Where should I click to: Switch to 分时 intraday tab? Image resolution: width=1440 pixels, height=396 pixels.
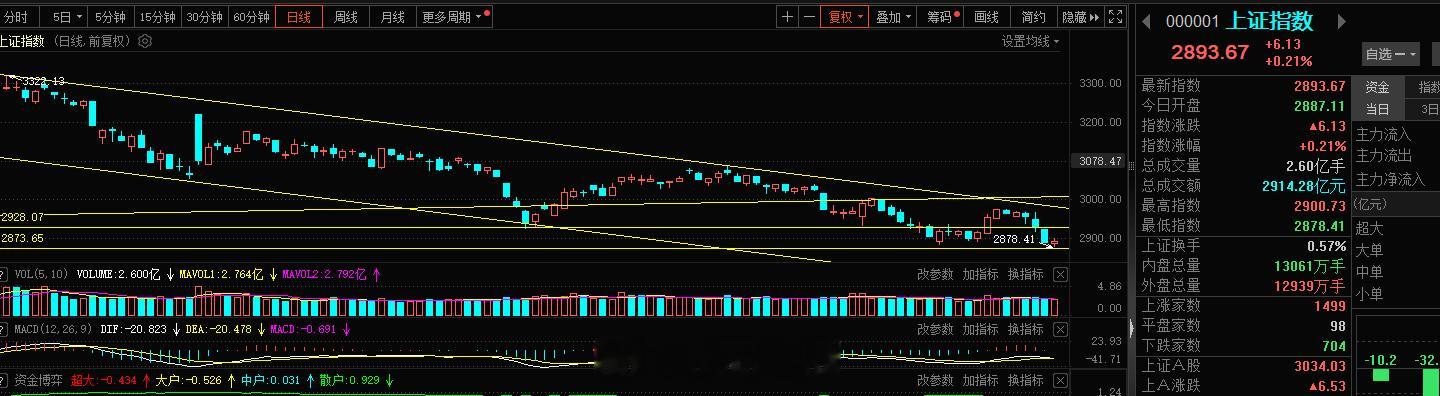coord(15,17)
